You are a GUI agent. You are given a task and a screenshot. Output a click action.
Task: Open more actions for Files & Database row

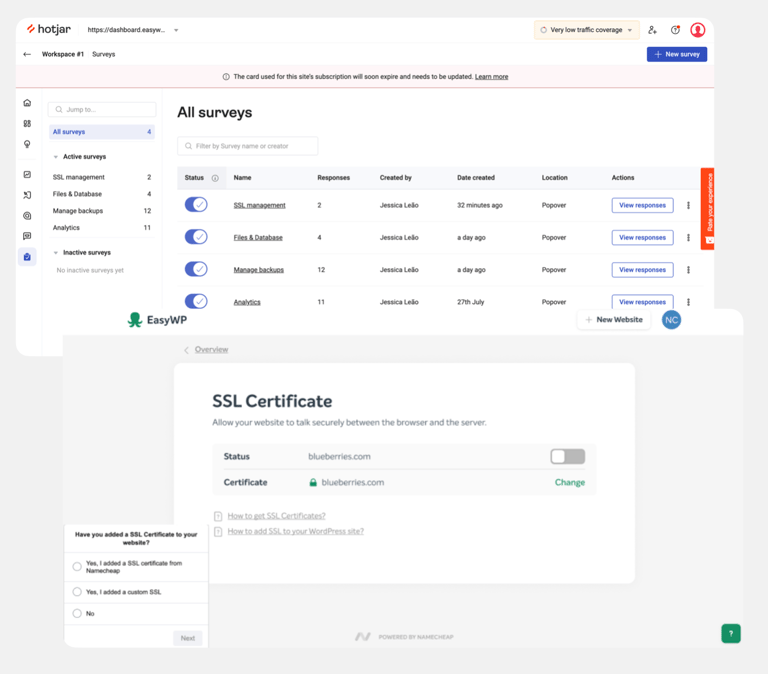tap(688, 238)
